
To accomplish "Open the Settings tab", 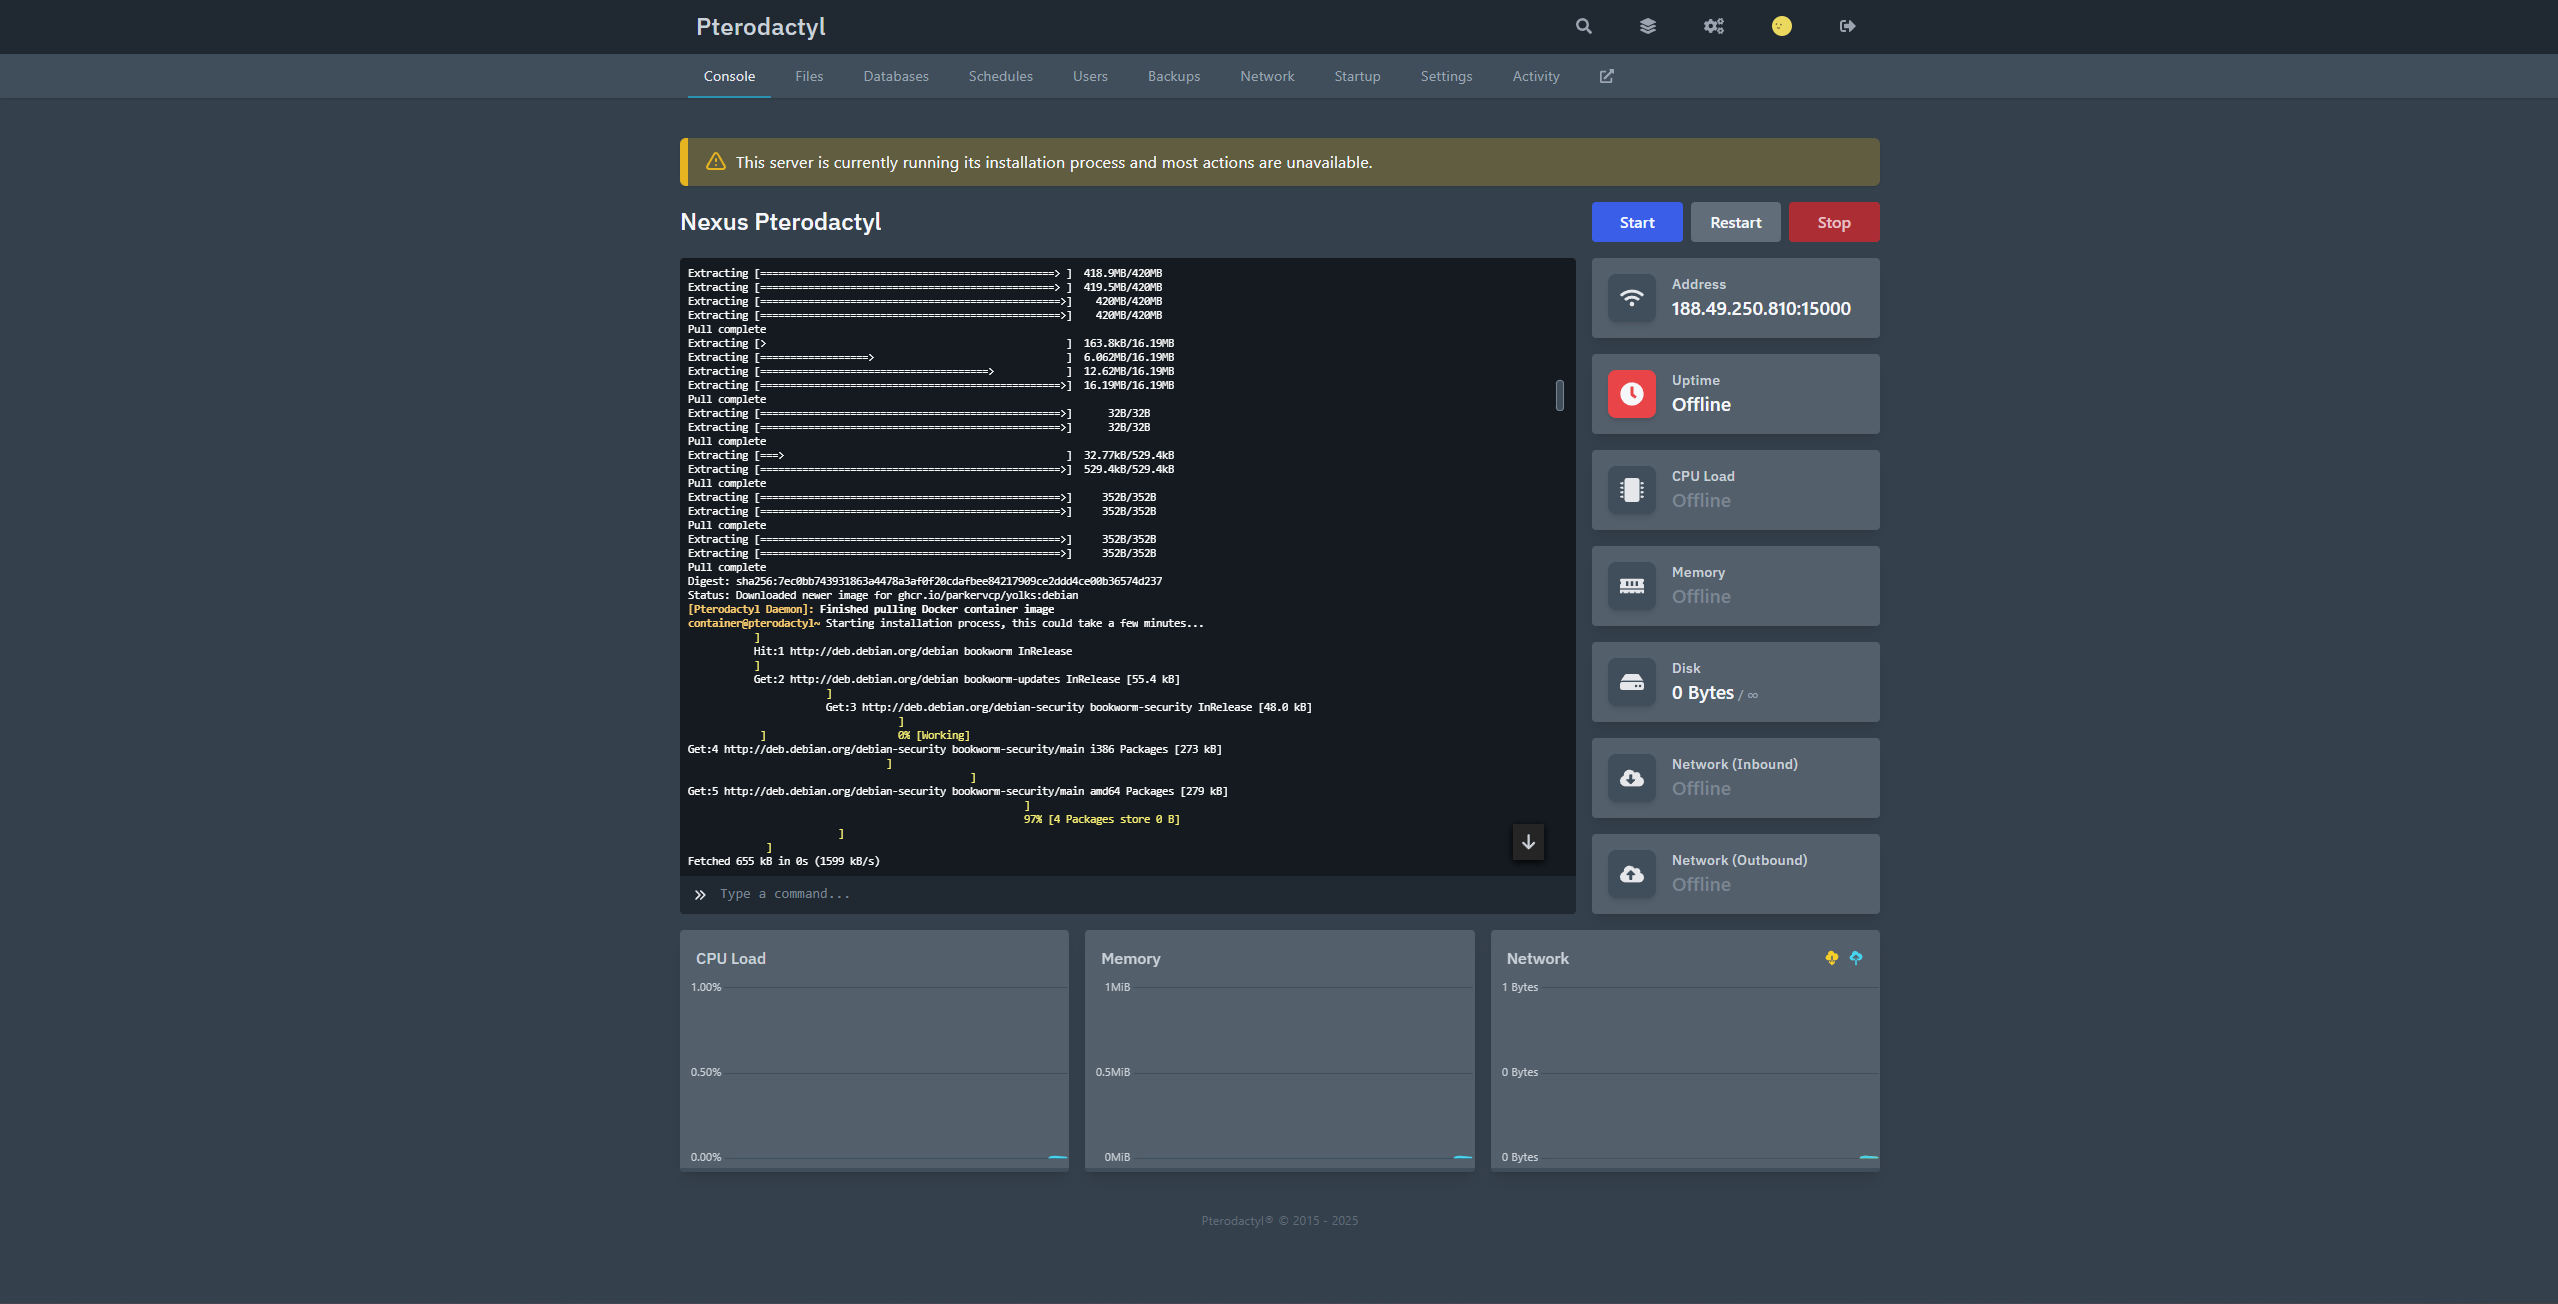I will click(x=1446, y=76).
